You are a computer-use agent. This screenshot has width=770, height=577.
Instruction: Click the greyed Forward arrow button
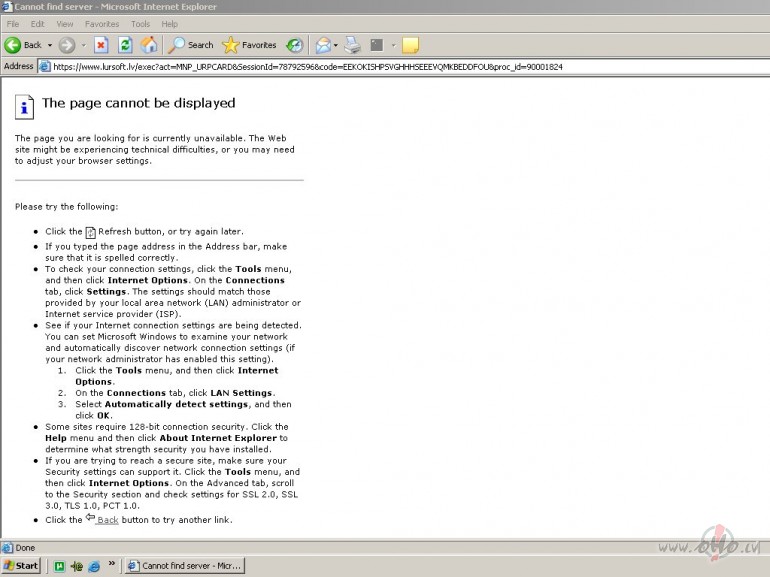pos(67,45)
